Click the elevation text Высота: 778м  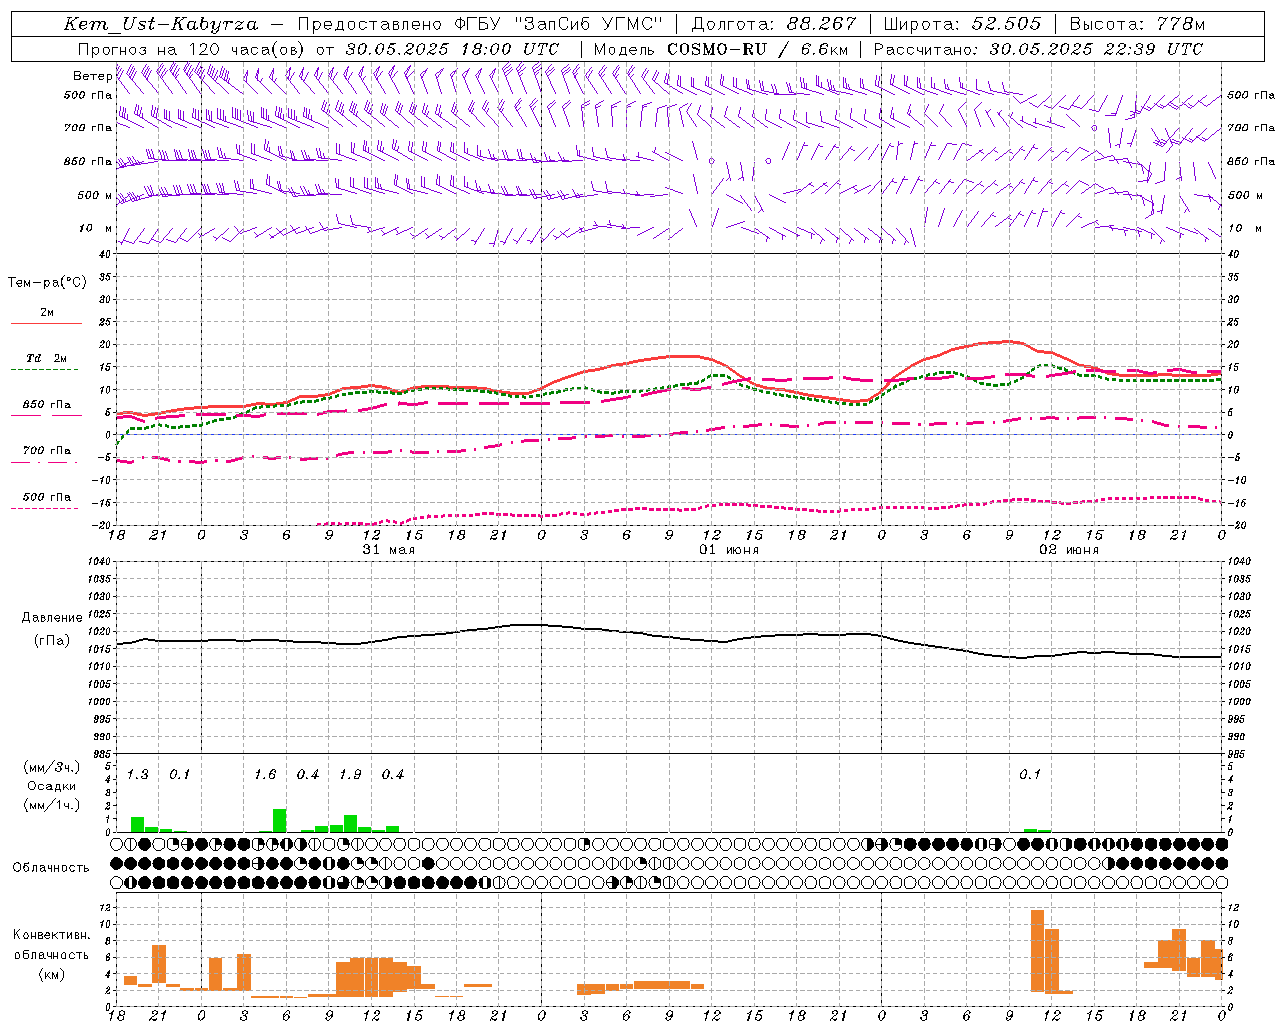[x=1138, y=24]
